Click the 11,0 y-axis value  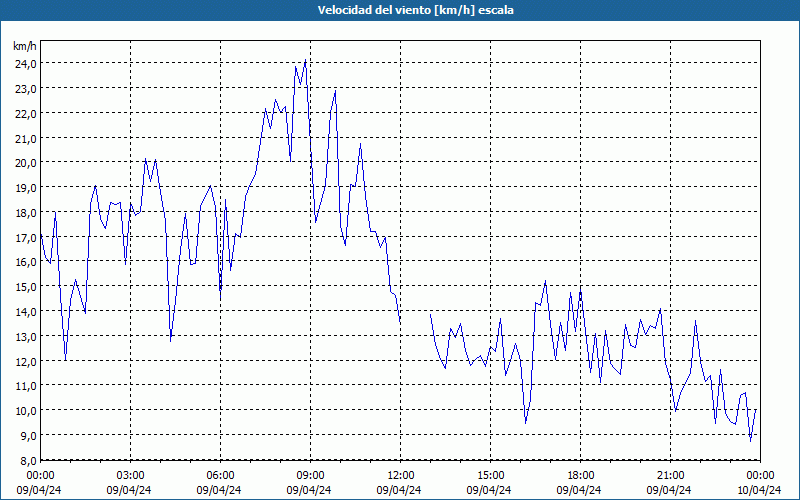[x=26, y=386]
